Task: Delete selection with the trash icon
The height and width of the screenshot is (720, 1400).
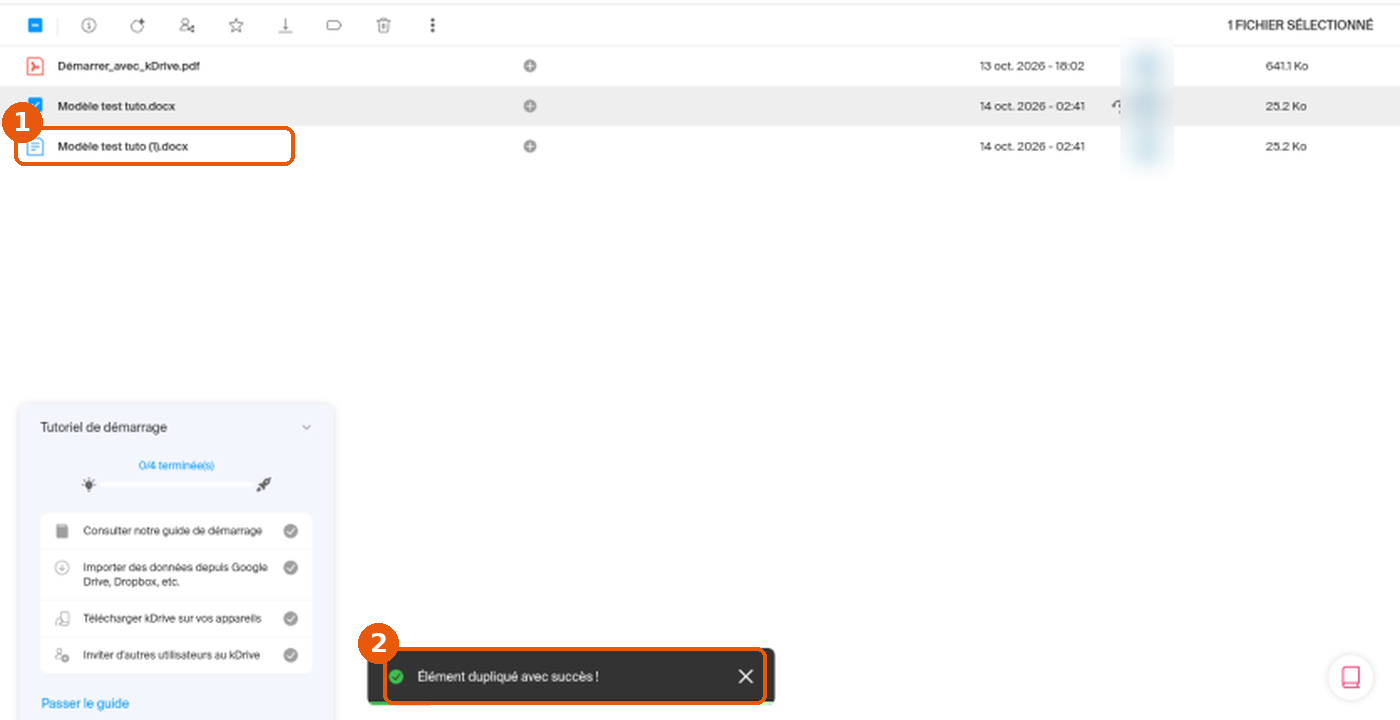Action: tap(383, 25)
